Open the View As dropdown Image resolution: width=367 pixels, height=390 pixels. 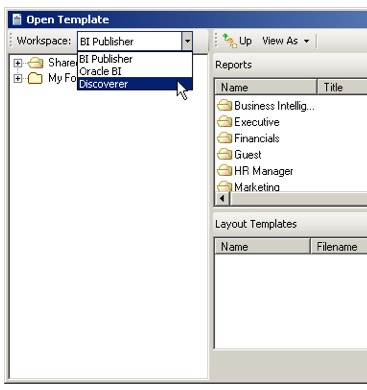[x=286, y=41]
